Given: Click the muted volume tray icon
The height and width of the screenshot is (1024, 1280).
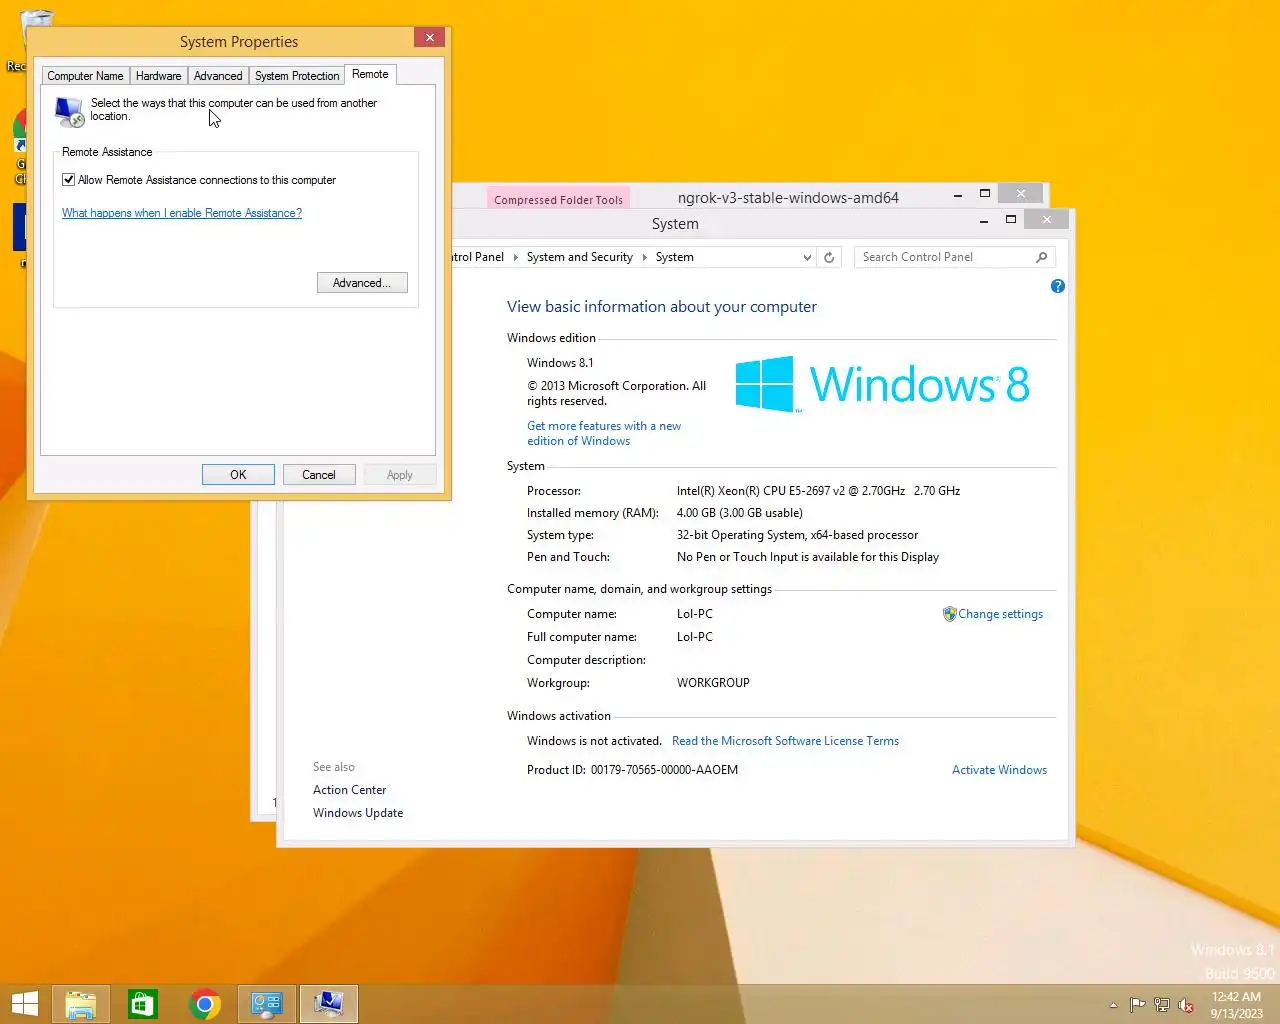Looking at the screenshot, I should [x=1186, y=1005].
